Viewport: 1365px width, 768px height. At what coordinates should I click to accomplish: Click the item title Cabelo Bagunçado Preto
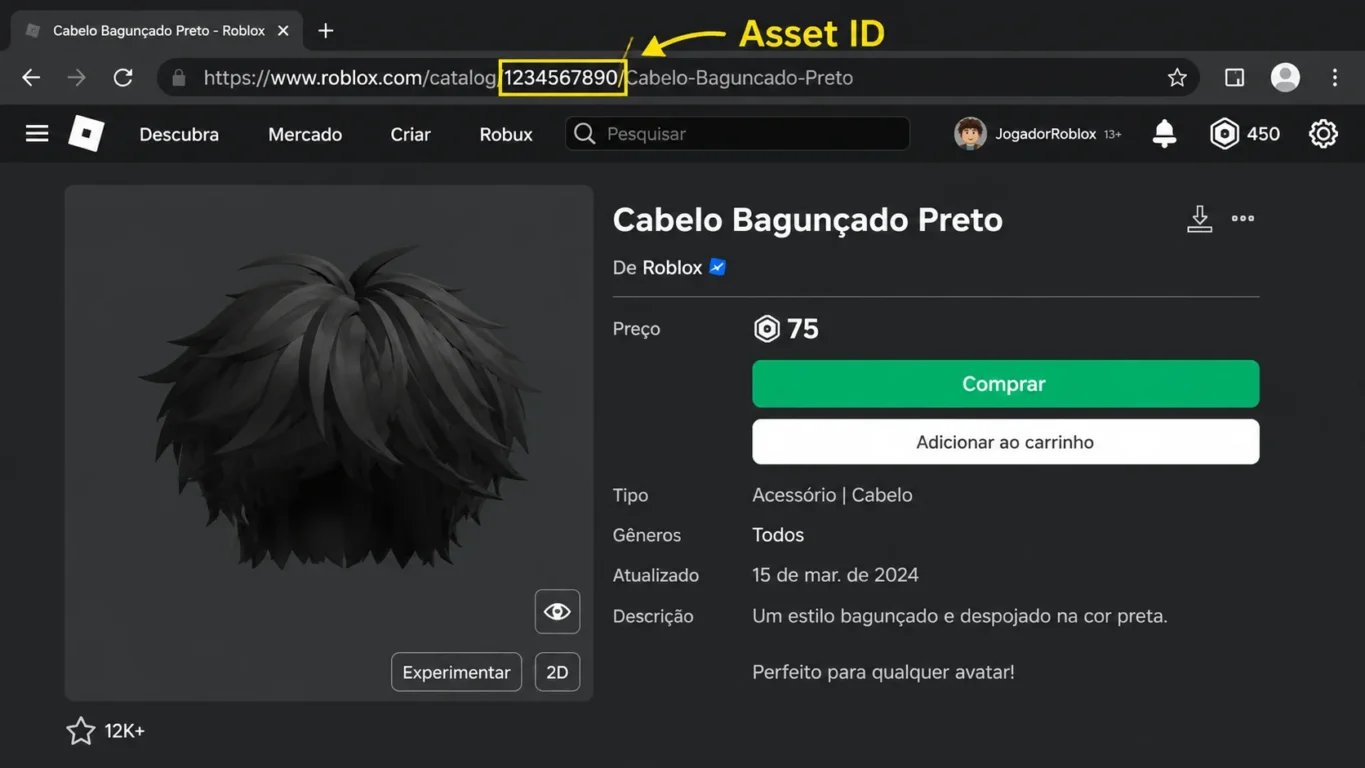[x=808, y=220]
